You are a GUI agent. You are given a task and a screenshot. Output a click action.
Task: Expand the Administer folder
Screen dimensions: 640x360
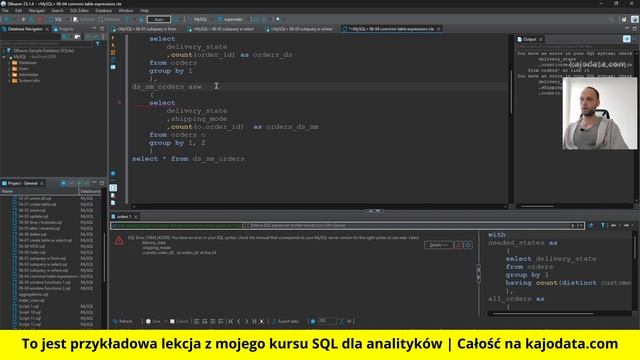[9, 75]
